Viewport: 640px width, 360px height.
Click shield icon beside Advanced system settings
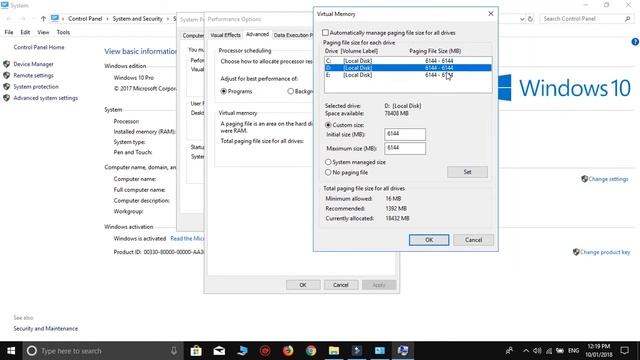tap(7, 98)
